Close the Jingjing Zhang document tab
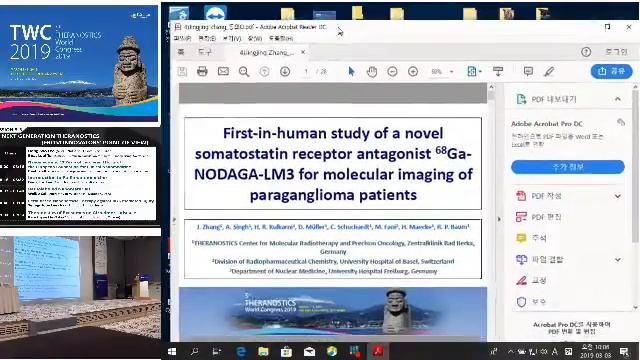The width and height of the screenshot is (640, 360). tap(303, 52)
